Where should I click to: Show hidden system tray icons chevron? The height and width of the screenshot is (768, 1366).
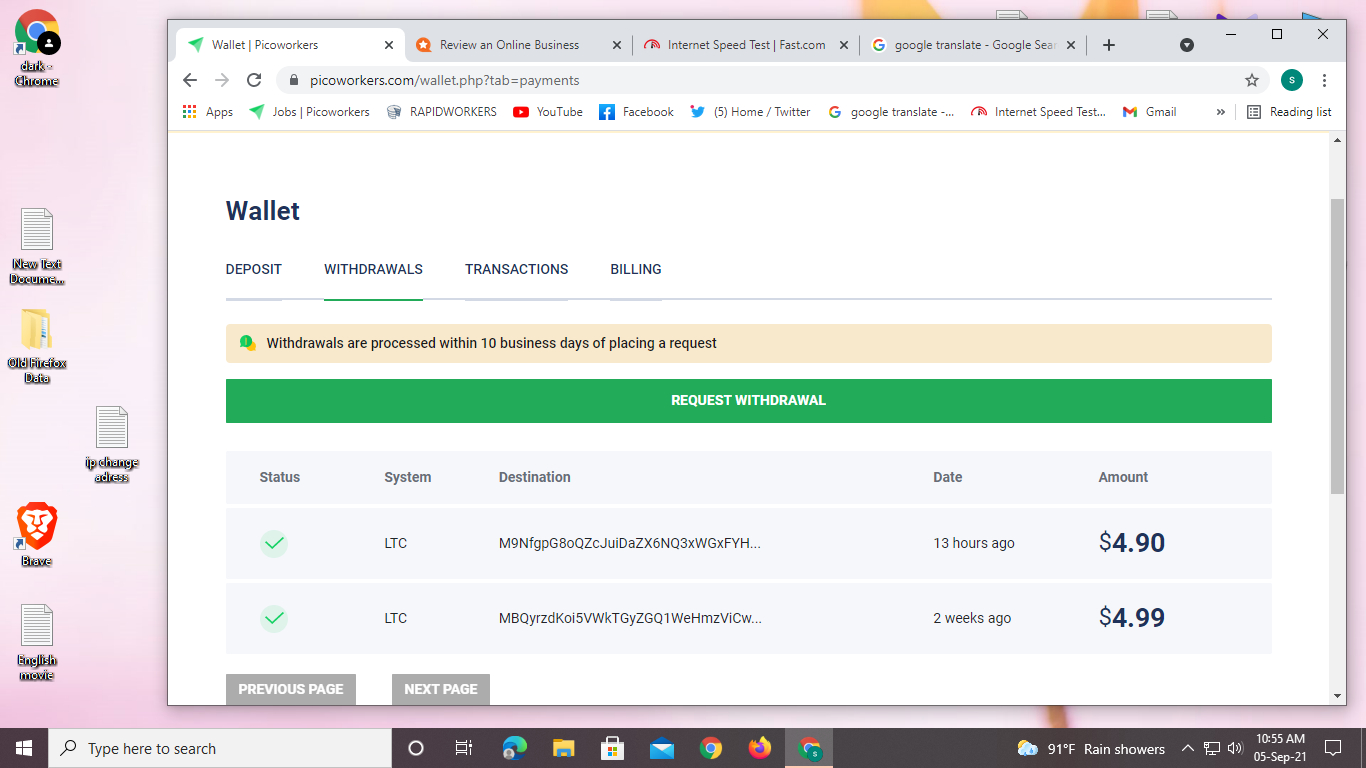pyautogui.click(x=1188, y=748)
